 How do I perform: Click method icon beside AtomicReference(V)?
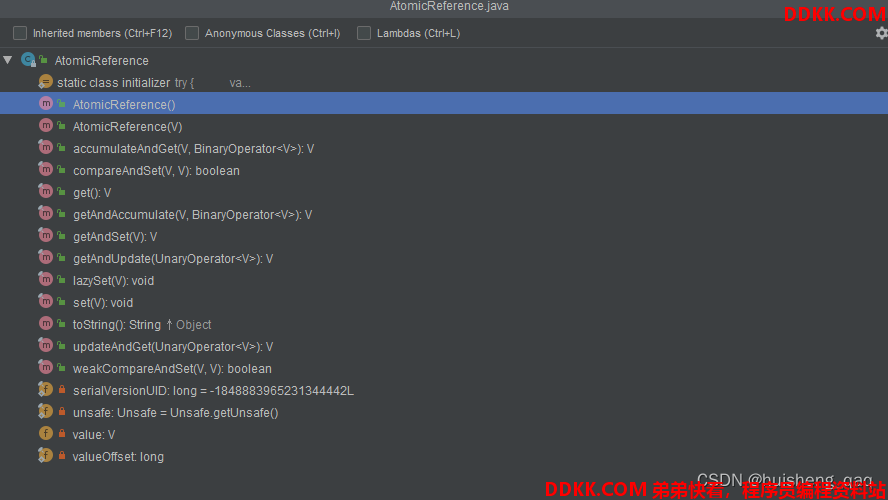45,126
